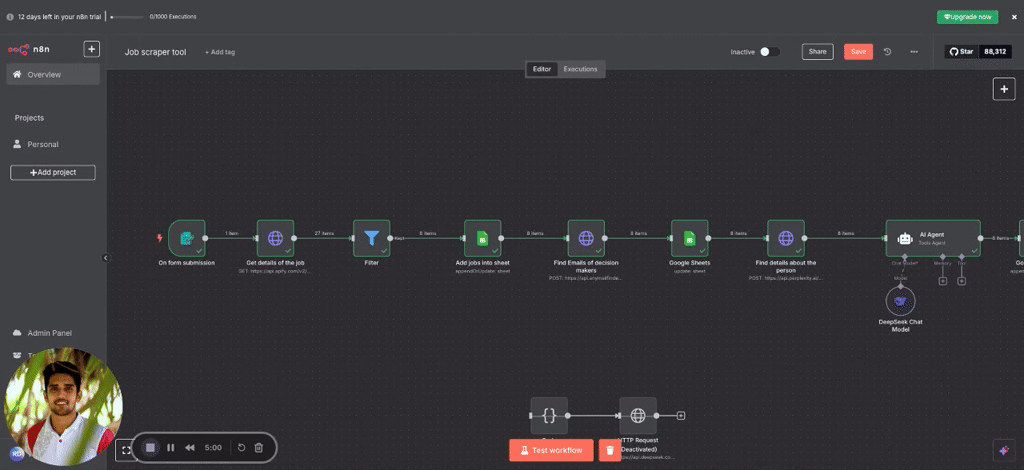
Task: Click the workflow name Job scraper tool
Action: (x=155, y=52)
